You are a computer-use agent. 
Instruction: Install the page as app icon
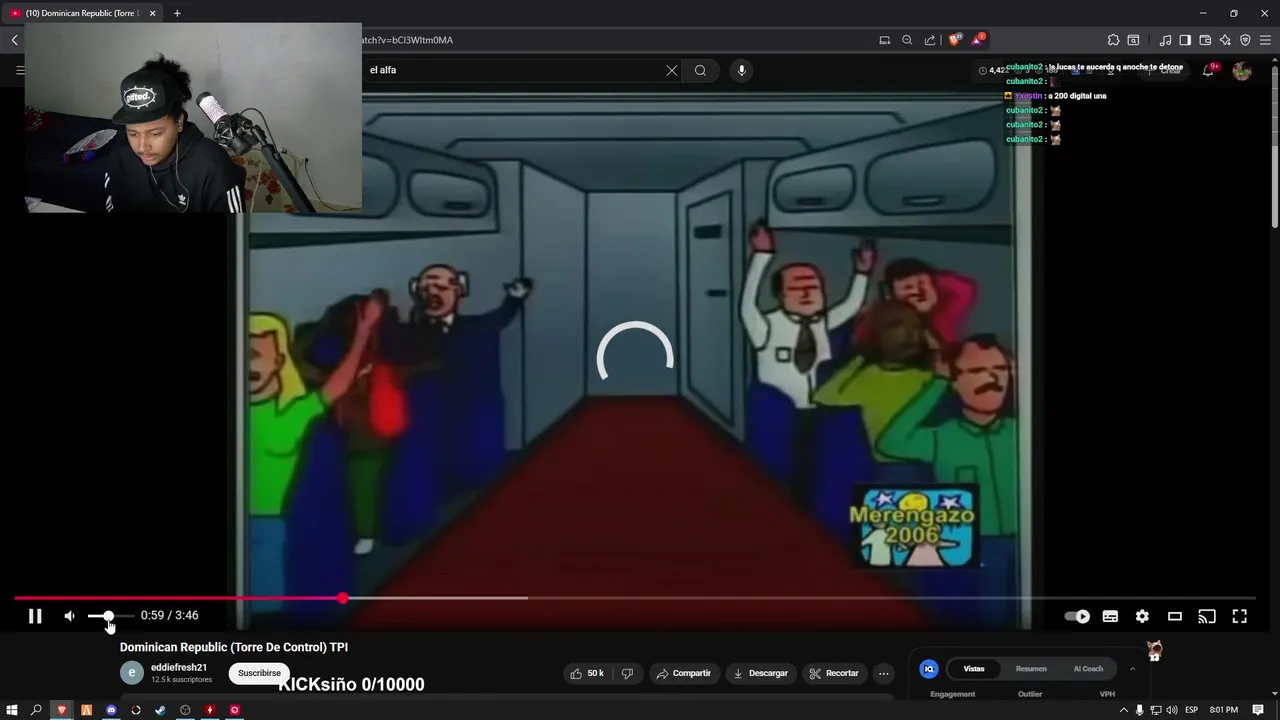point(885,40)
